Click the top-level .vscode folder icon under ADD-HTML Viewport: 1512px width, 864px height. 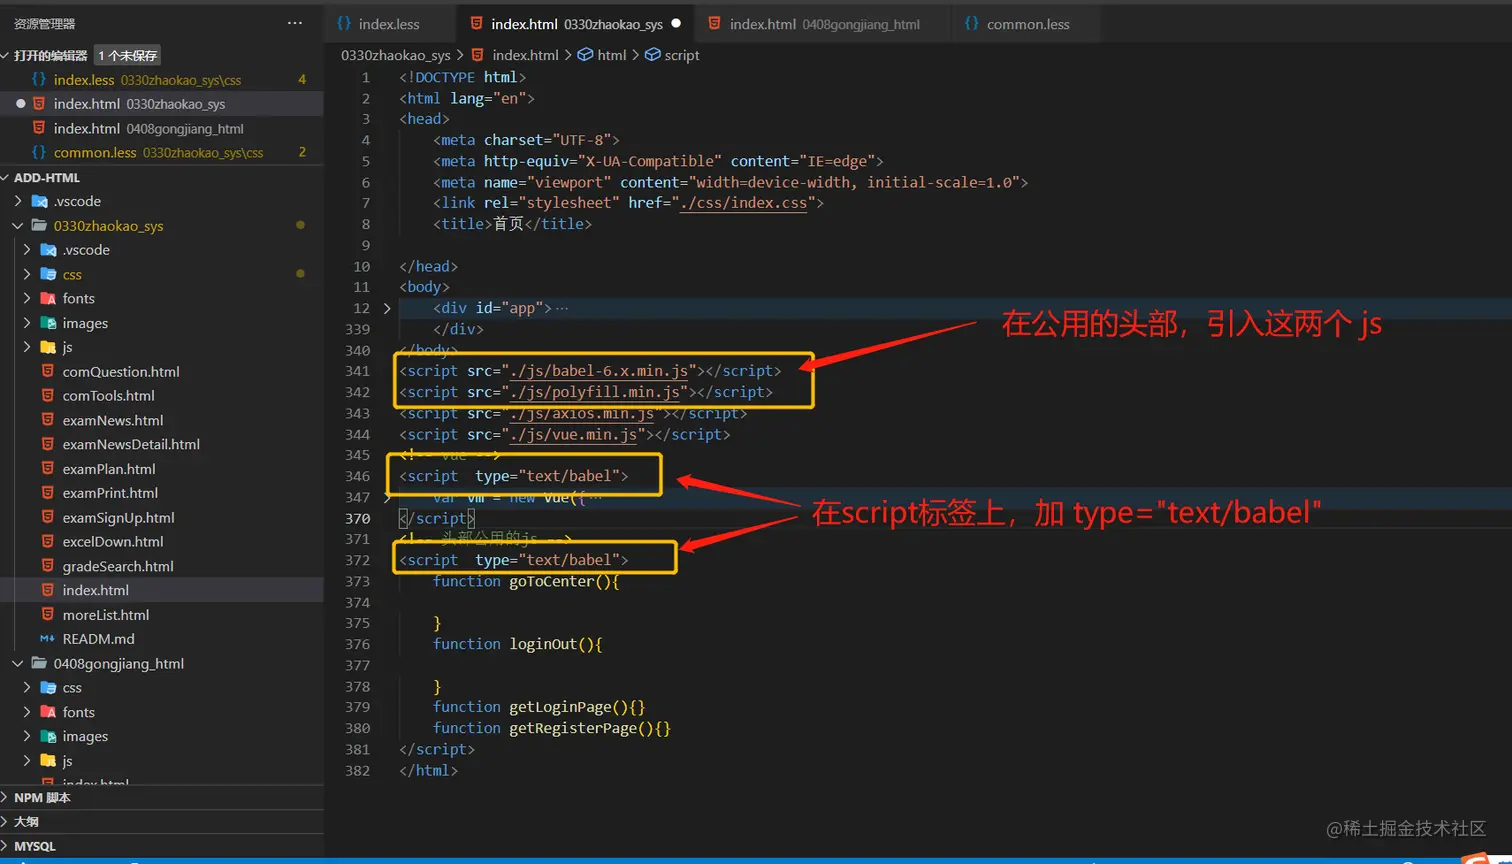tap(39, 201)
